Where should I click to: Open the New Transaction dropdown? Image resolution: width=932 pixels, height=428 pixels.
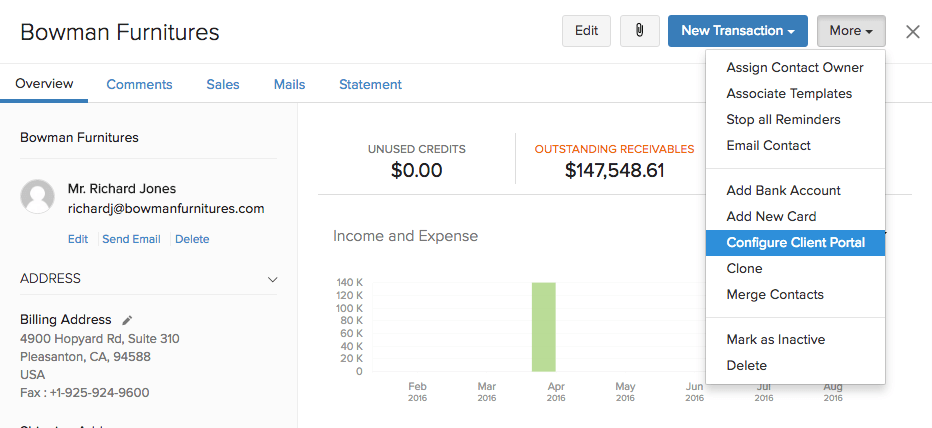(x=738, y=31)
